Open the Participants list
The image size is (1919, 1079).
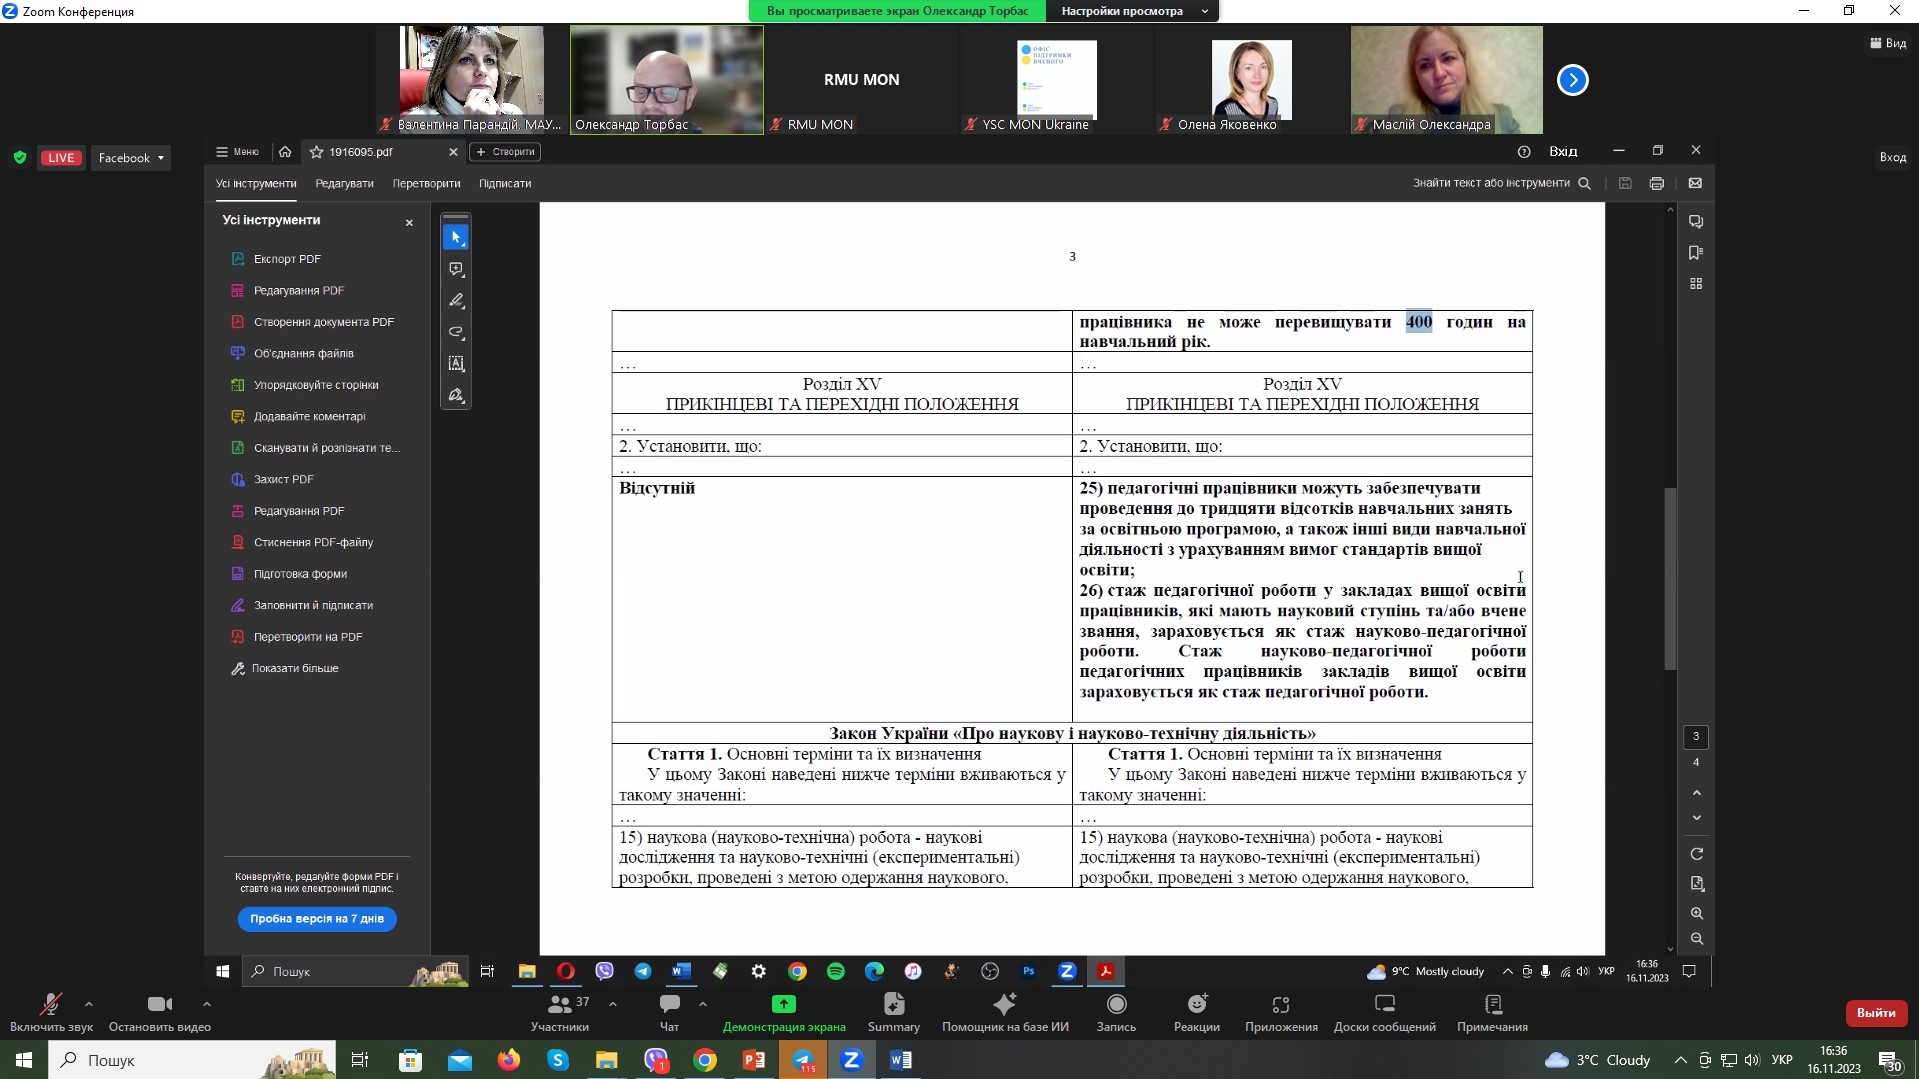coord(560,1005)
